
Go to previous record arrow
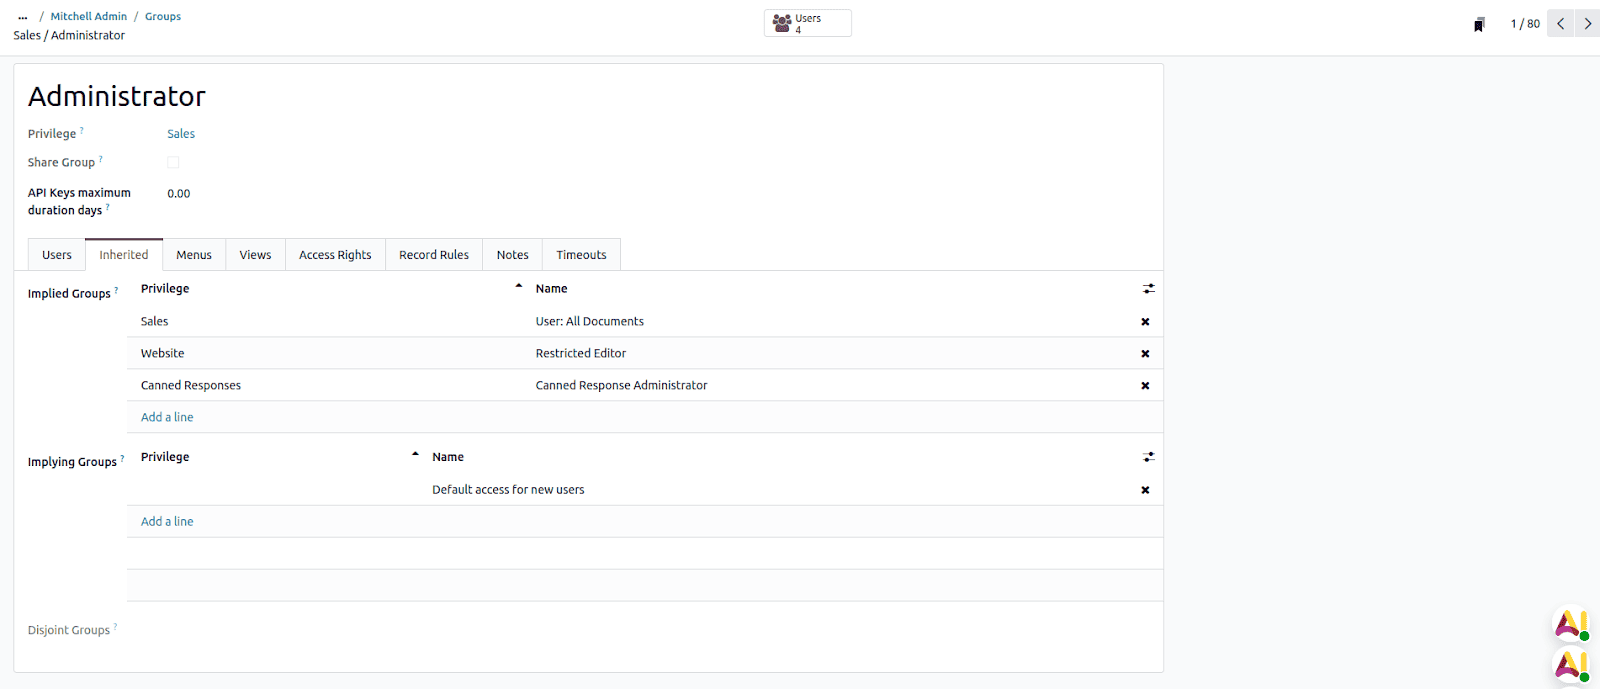(x=1560, y=23)
